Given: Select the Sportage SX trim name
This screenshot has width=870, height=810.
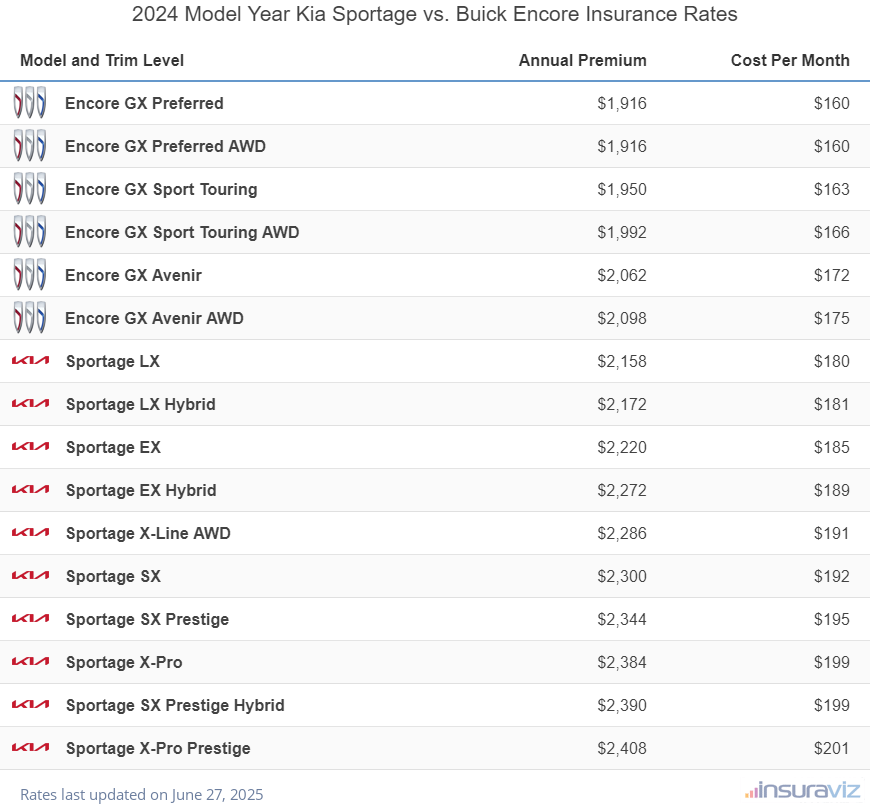Looking at the screenshot, I should [113, 576].
